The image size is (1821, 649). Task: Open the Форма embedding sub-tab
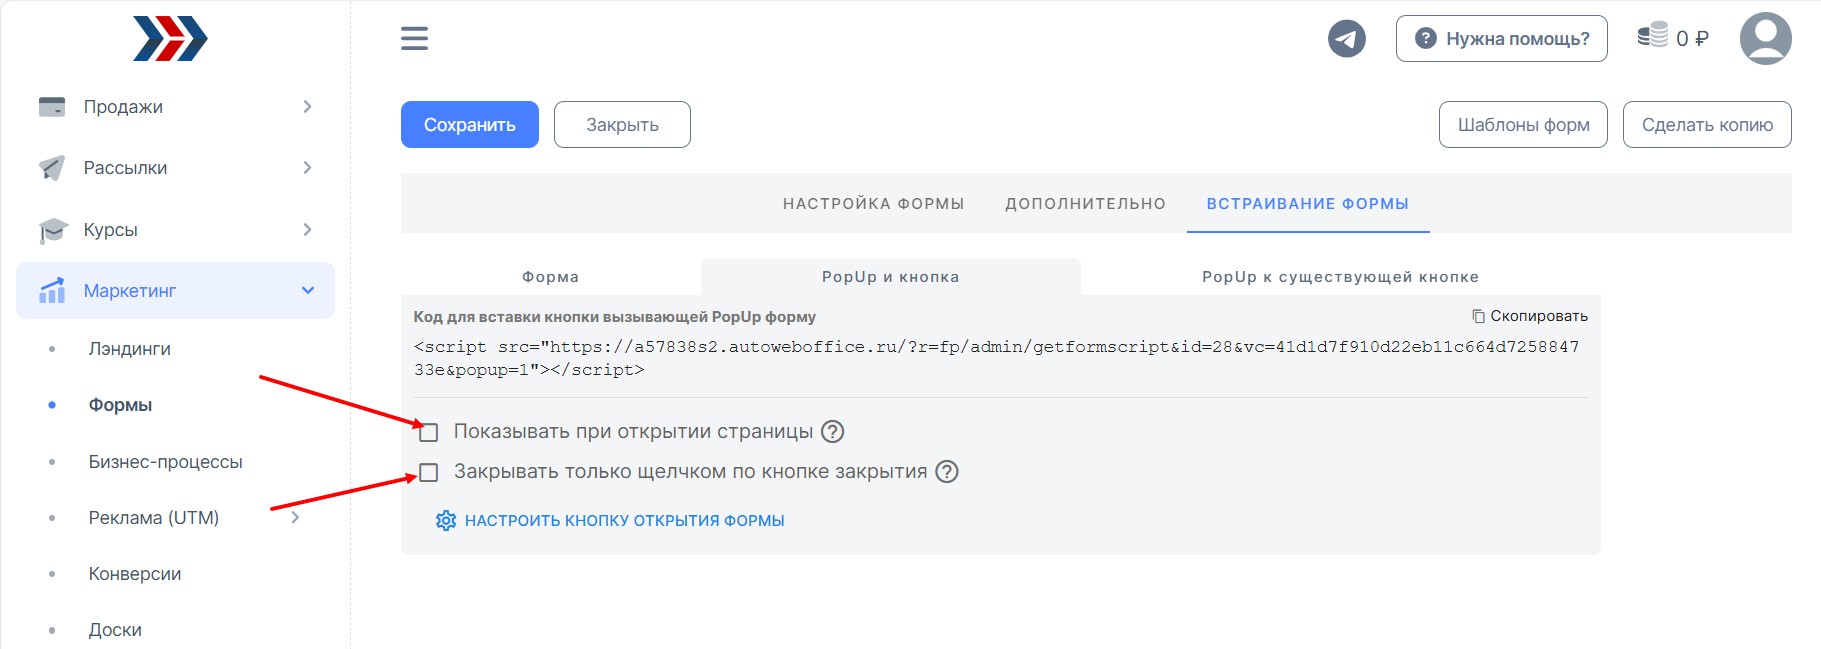coord(550,277)
